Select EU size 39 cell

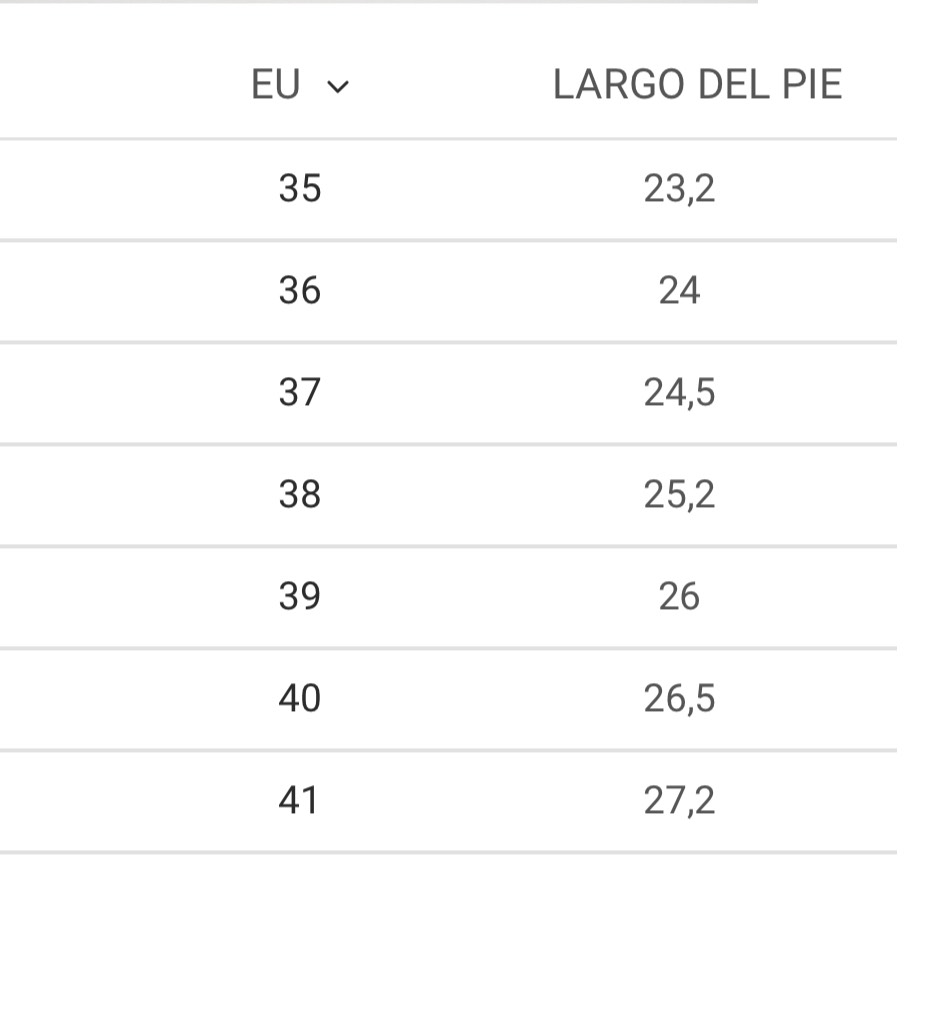[x=300, y=596]
